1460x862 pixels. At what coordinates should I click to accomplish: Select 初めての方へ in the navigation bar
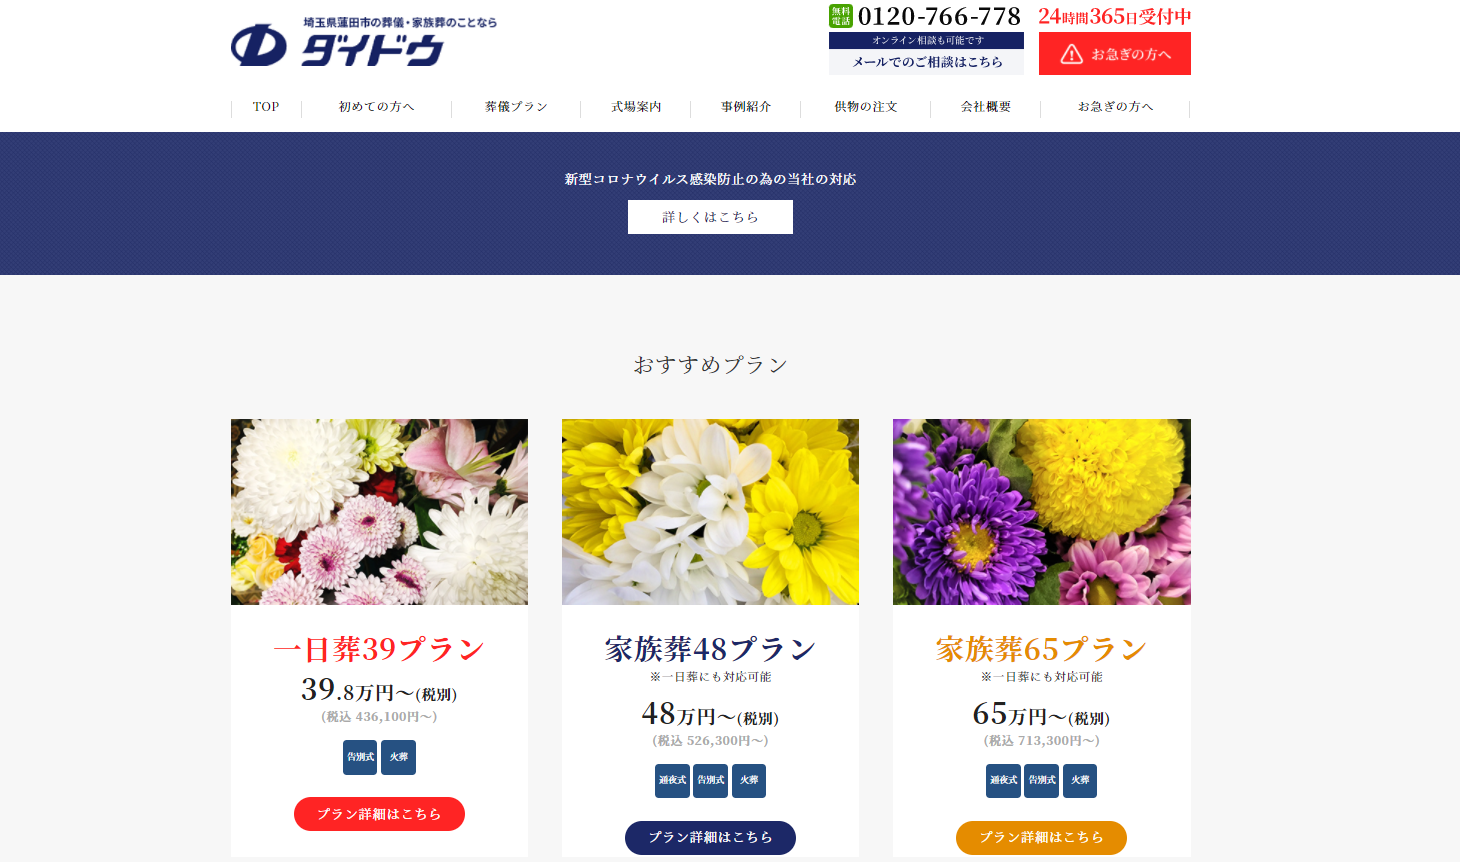click(x=376, y=107)
